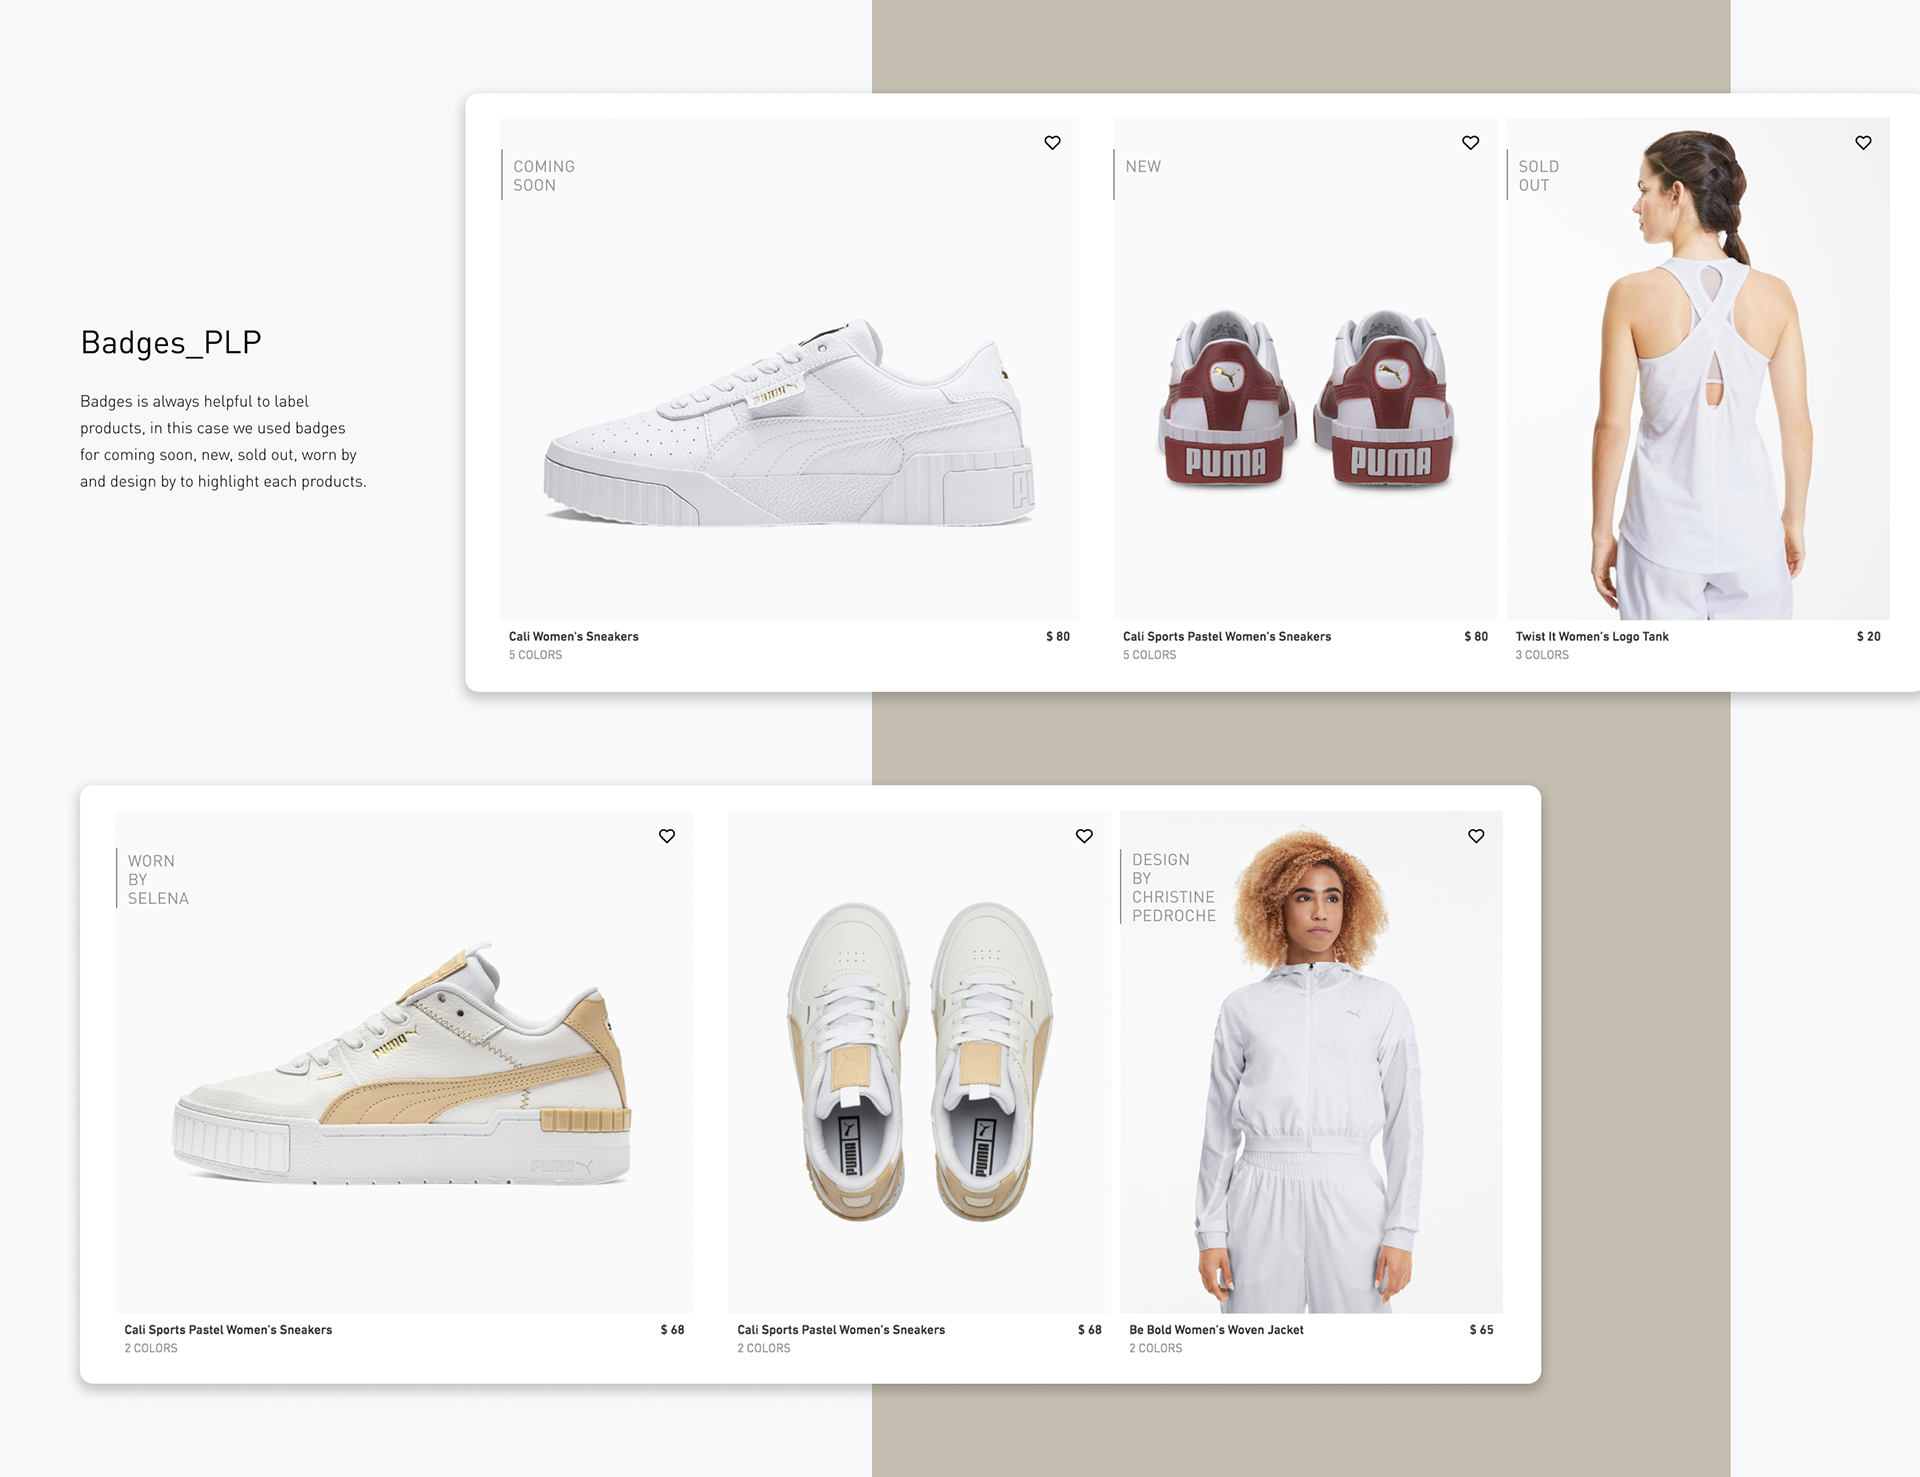The width and height of the screenshot is (1920, 1477).
Task: Click the 'Badges is always helpful' description paragraph
Action: click(223, 441)
